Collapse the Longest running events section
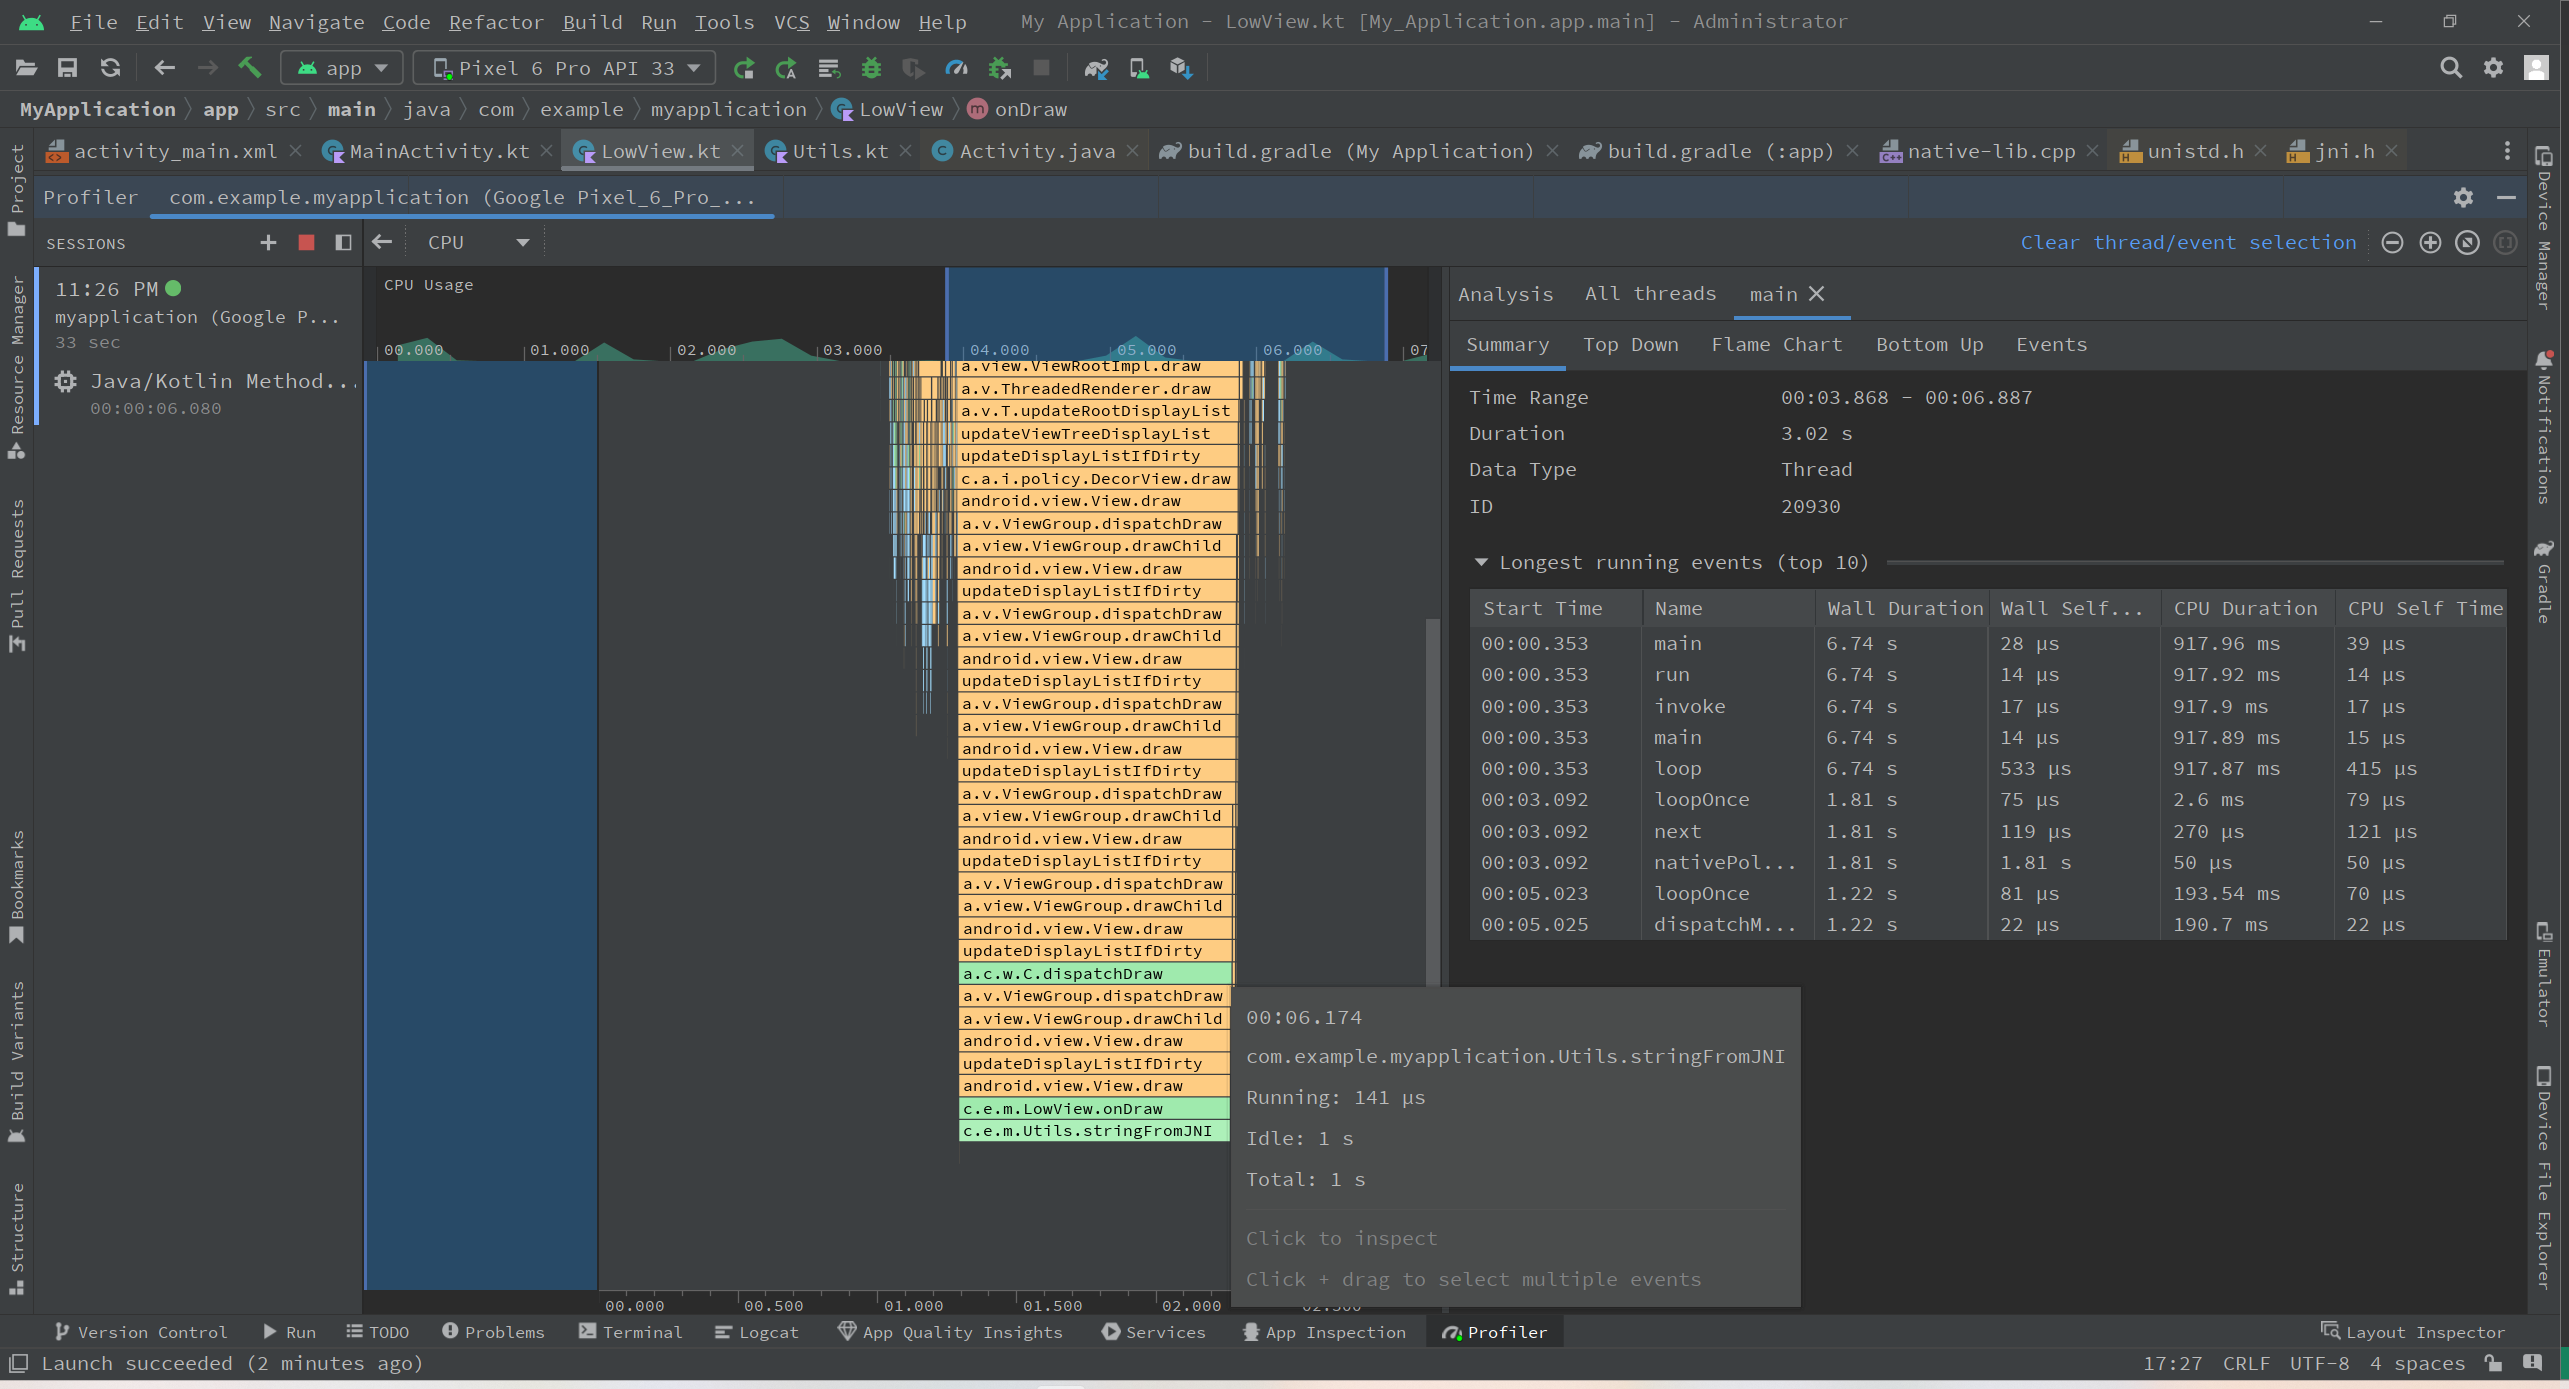2569x1389 pixels. click(1481, 562)
